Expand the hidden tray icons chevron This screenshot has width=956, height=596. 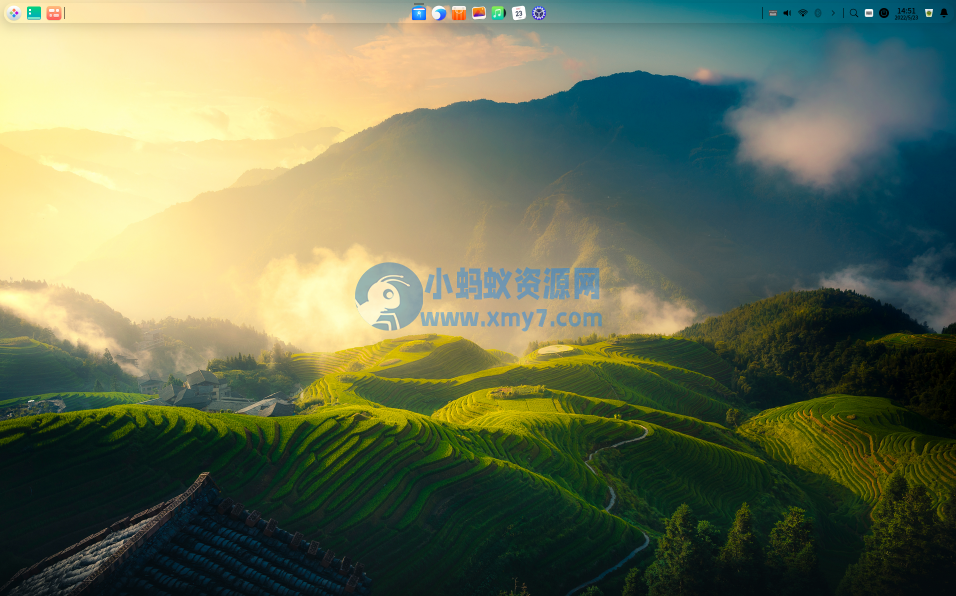point(834,13)
